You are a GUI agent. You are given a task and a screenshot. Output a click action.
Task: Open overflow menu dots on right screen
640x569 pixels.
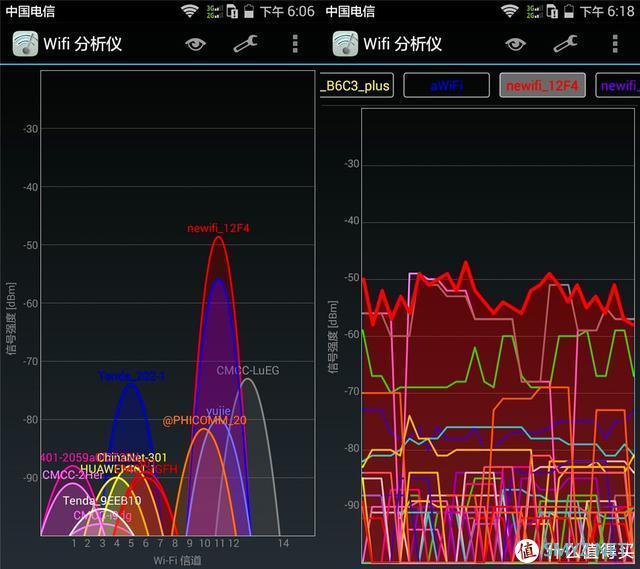tap(615, 44)
